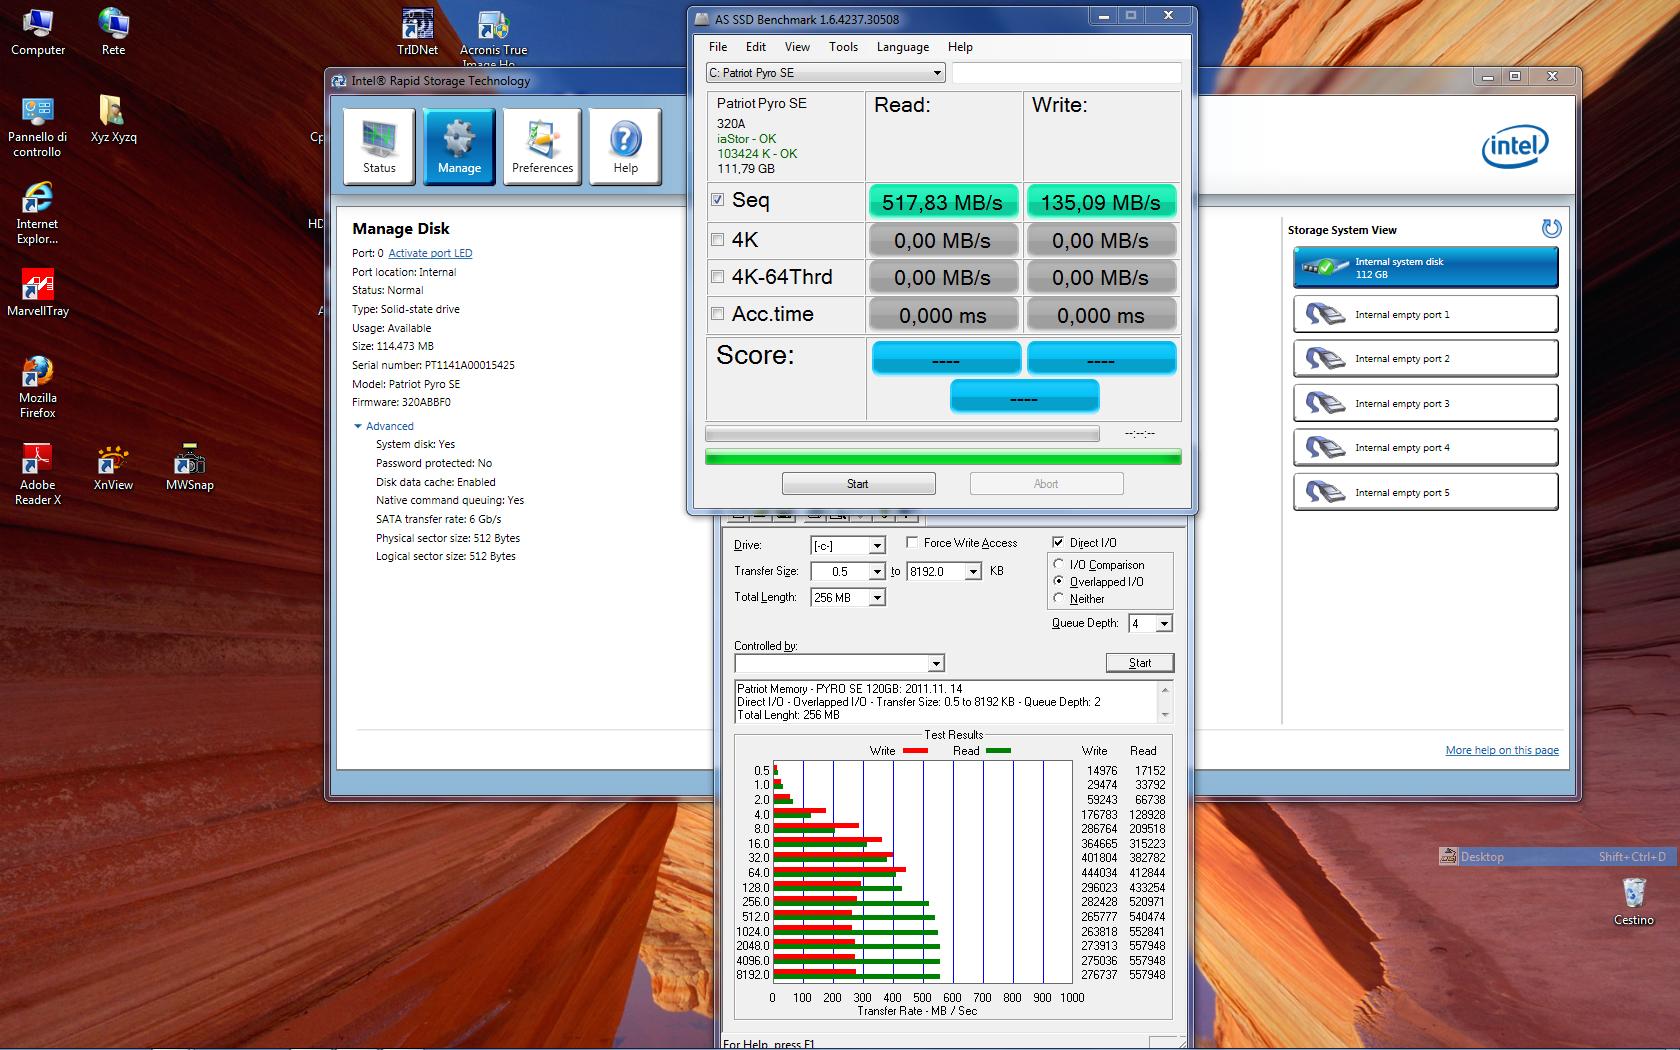
Task: Open the More help on this page link
Action: click(x=1502, y=750)
